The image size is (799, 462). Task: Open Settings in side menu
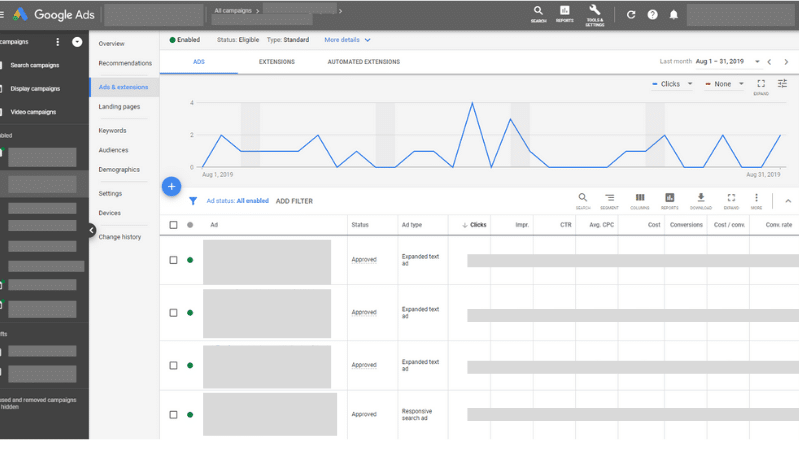[110, 194]
